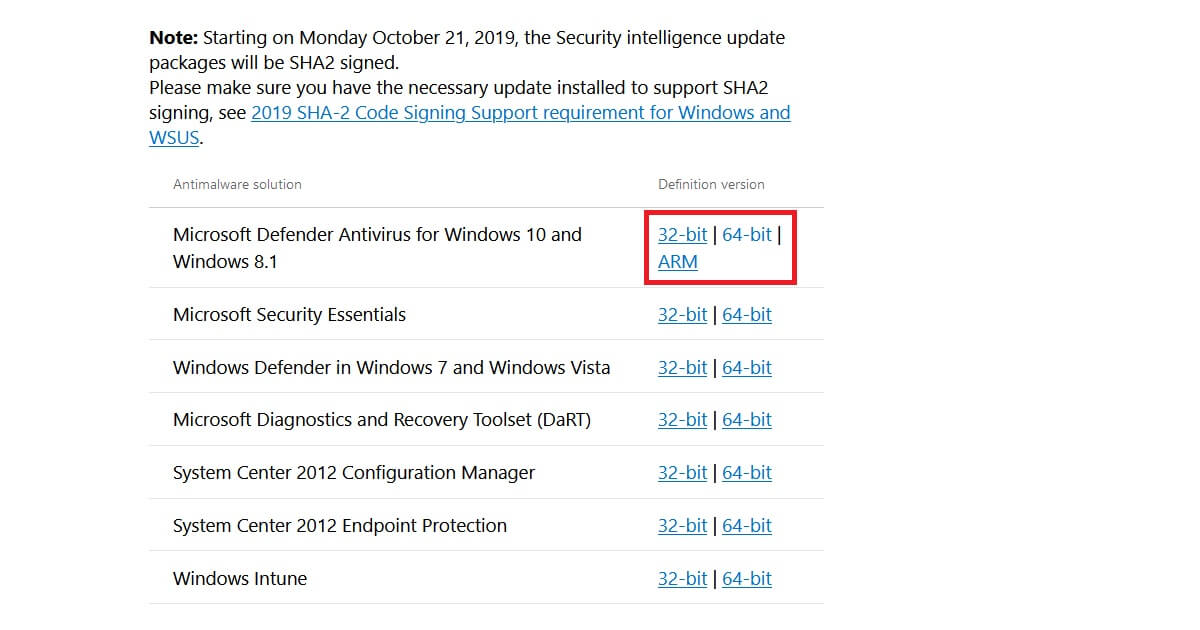This screenshot has width=1200, height=630.
Task: Get 32-bit System Center 2012 Endpoint Protection definitions
Action: 682,525
